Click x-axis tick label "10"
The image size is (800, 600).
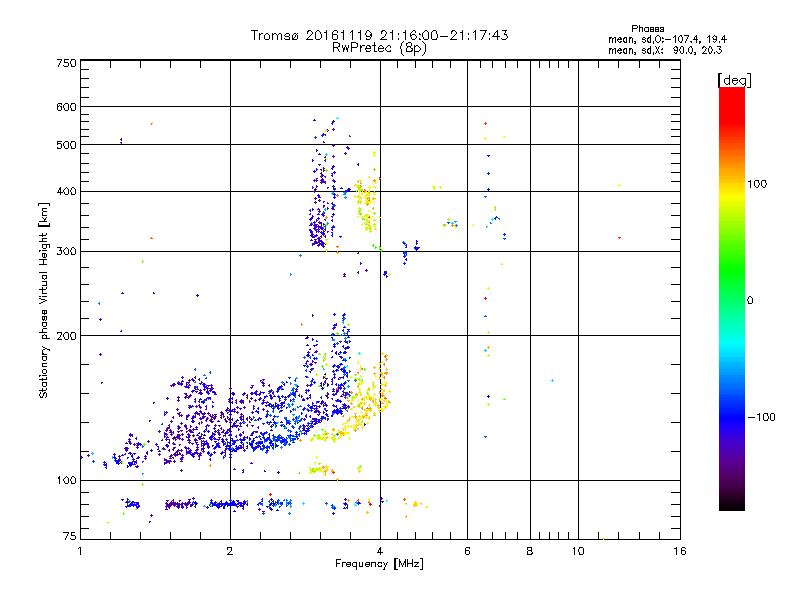[x=578, y=551]
